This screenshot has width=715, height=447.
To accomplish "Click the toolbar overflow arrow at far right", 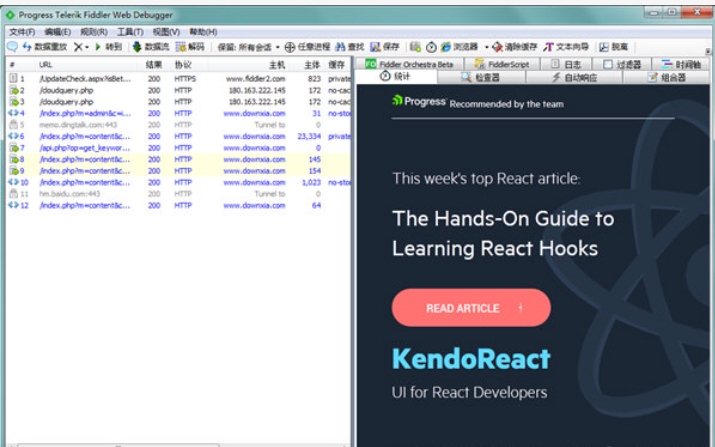I will click(x=708, y=51).
